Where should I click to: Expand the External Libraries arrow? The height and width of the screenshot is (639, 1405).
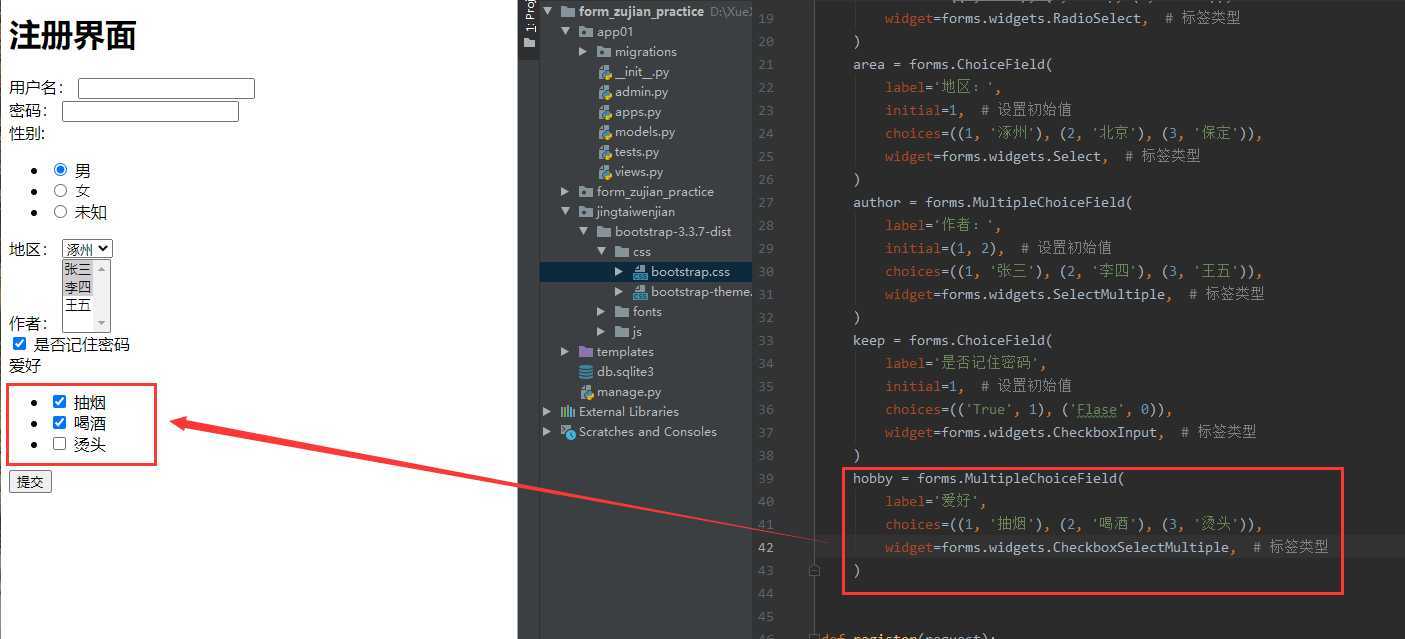pyautogui.click(x=548, y=412)
